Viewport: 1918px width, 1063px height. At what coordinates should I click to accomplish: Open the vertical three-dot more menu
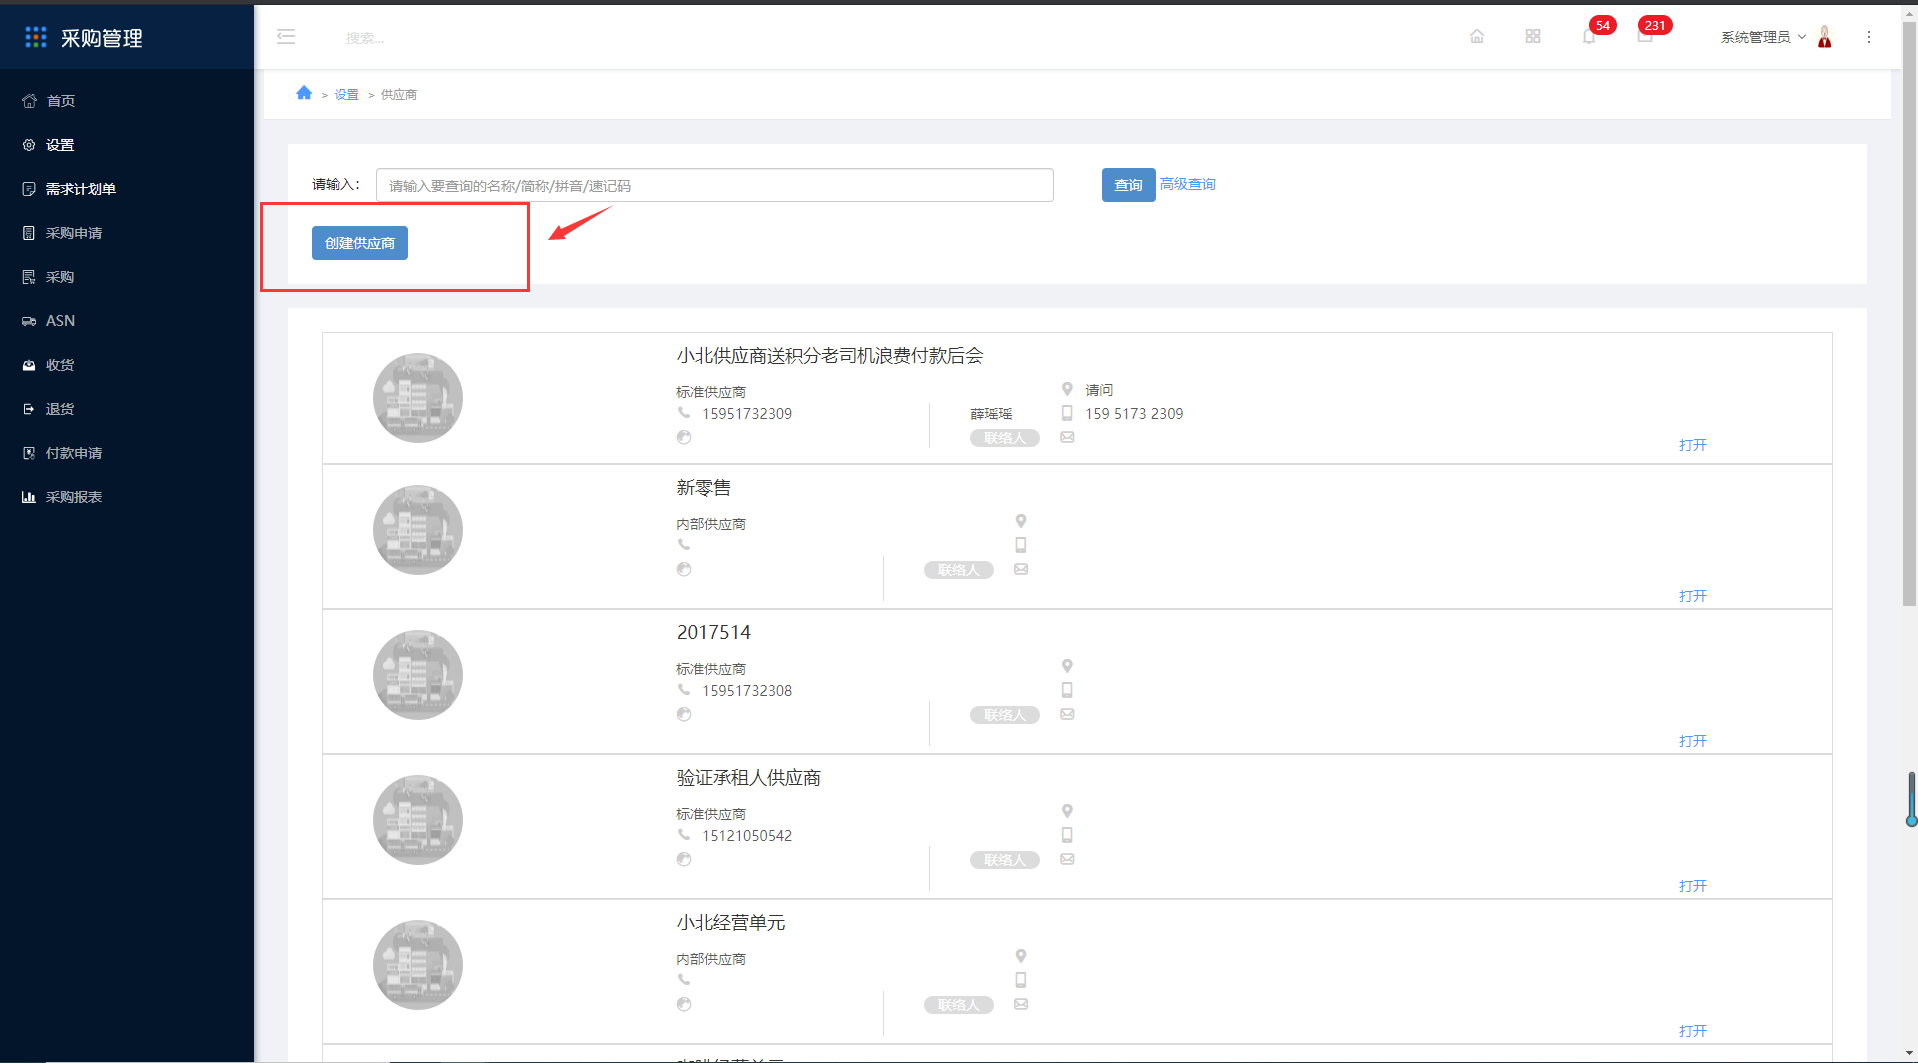coord(1869,37)
